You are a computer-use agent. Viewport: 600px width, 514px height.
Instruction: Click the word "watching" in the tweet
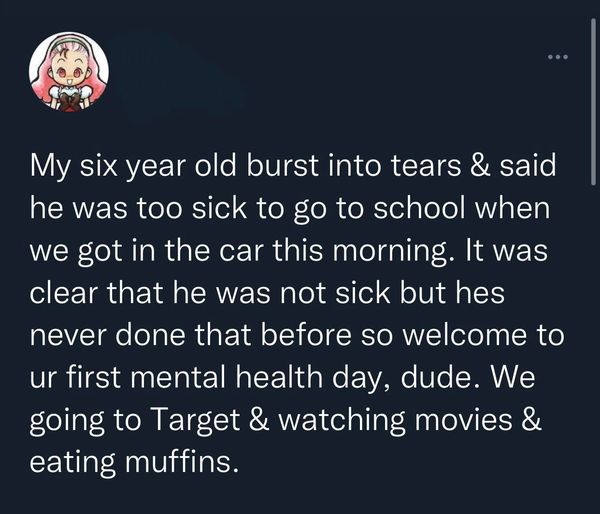(341, 420)
